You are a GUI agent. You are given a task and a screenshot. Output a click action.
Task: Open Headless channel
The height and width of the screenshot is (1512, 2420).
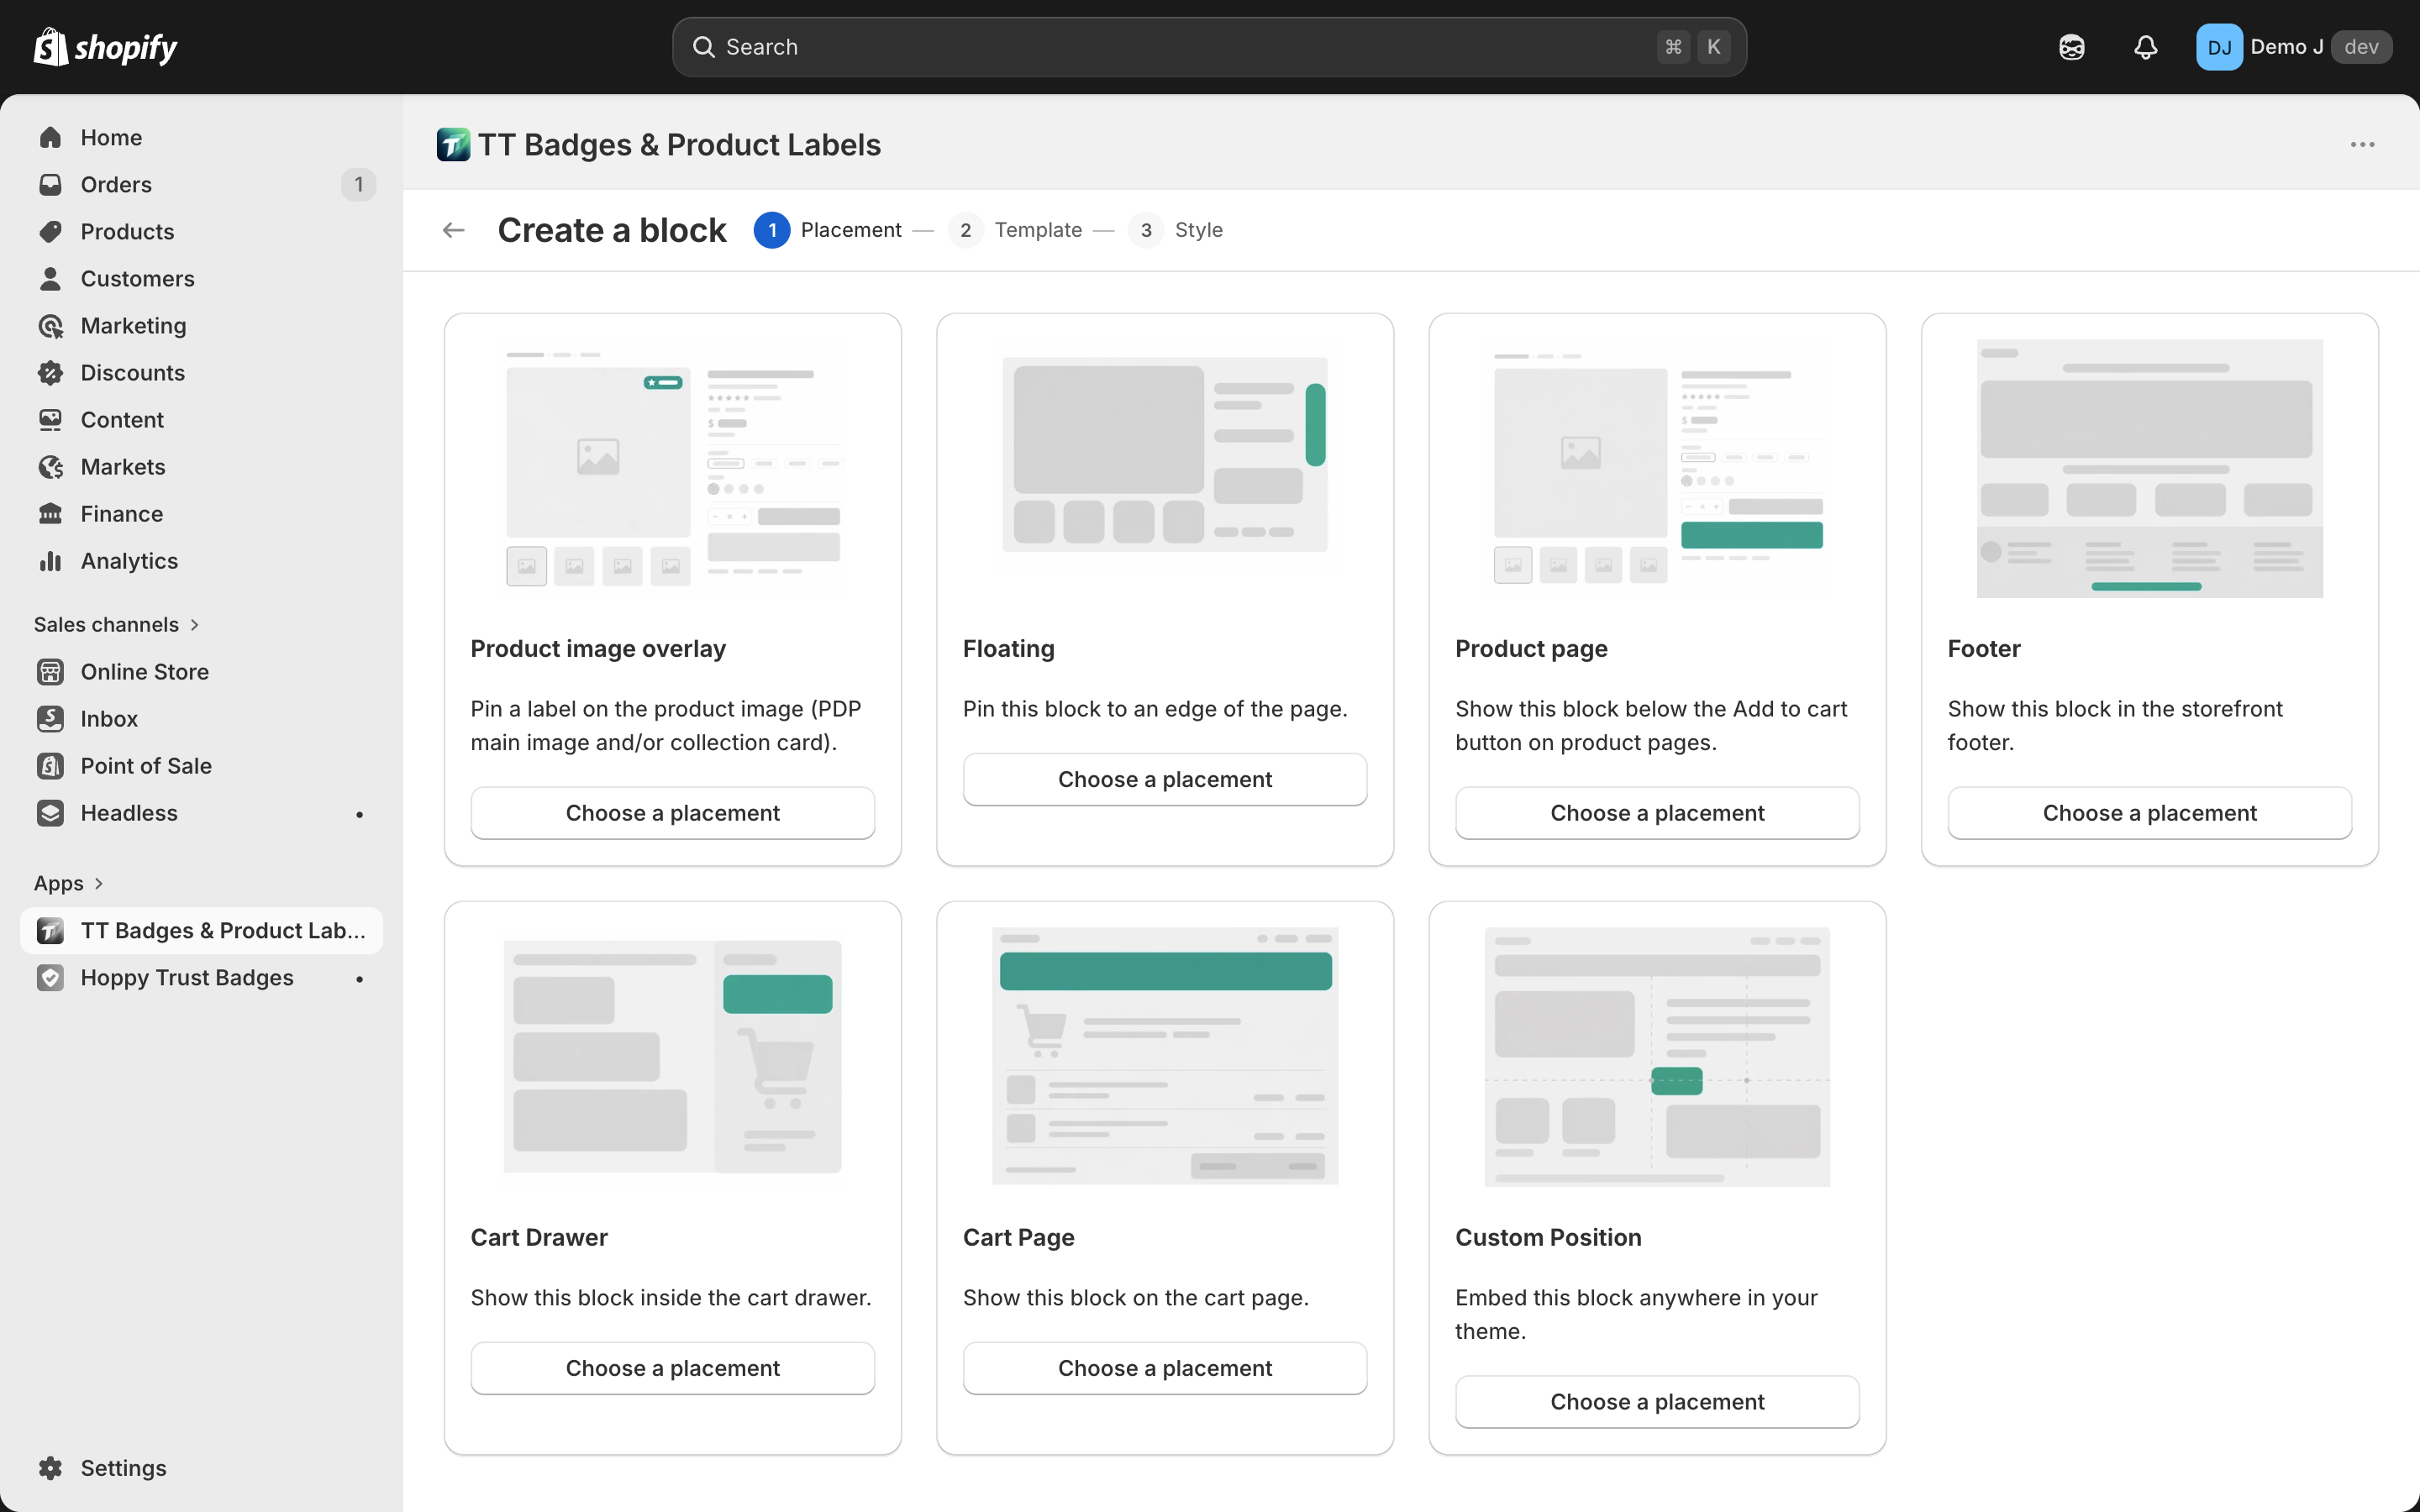(x=201, y=812)
